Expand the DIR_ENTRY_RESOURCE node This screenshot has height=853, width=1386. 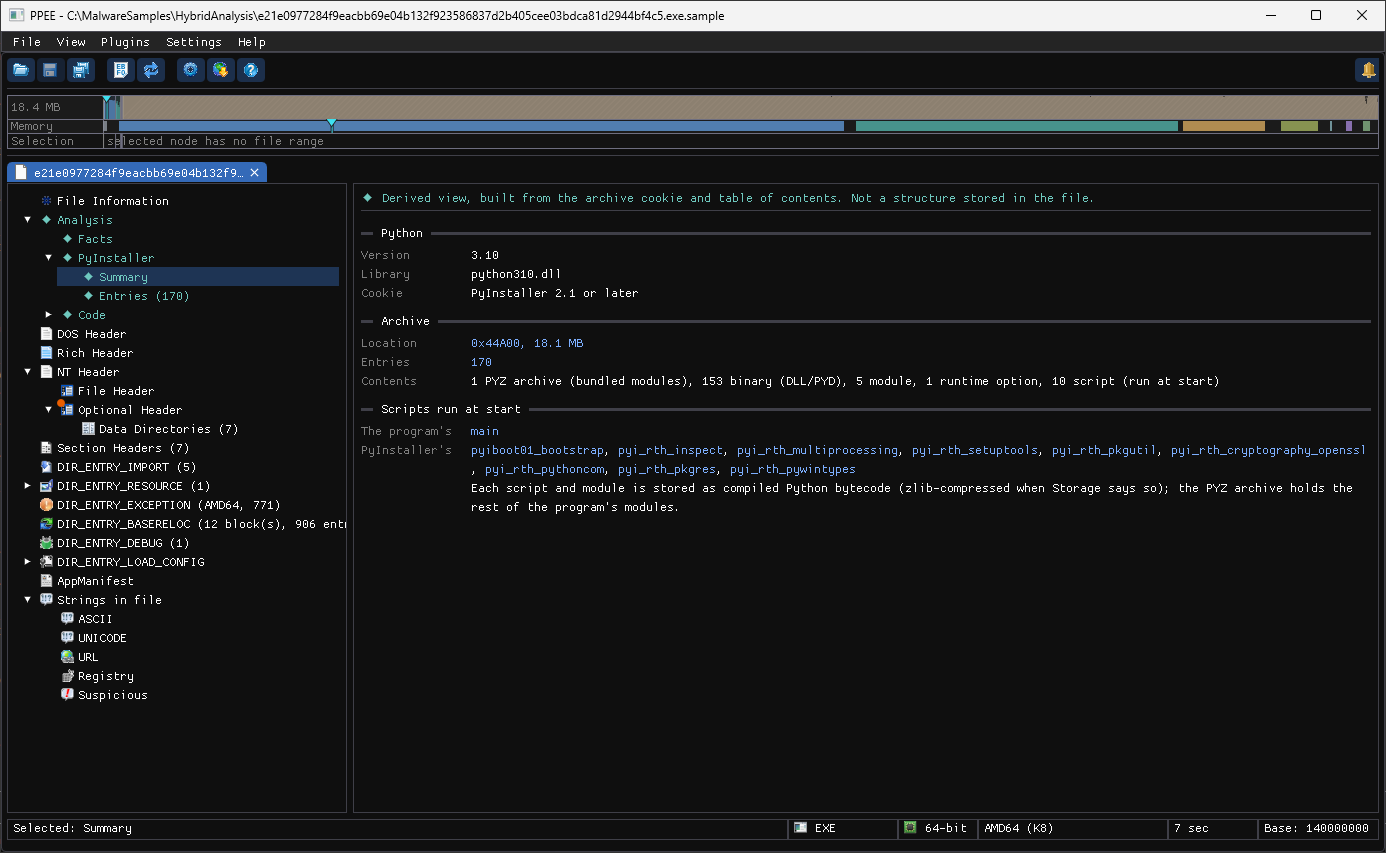point(28,486)
